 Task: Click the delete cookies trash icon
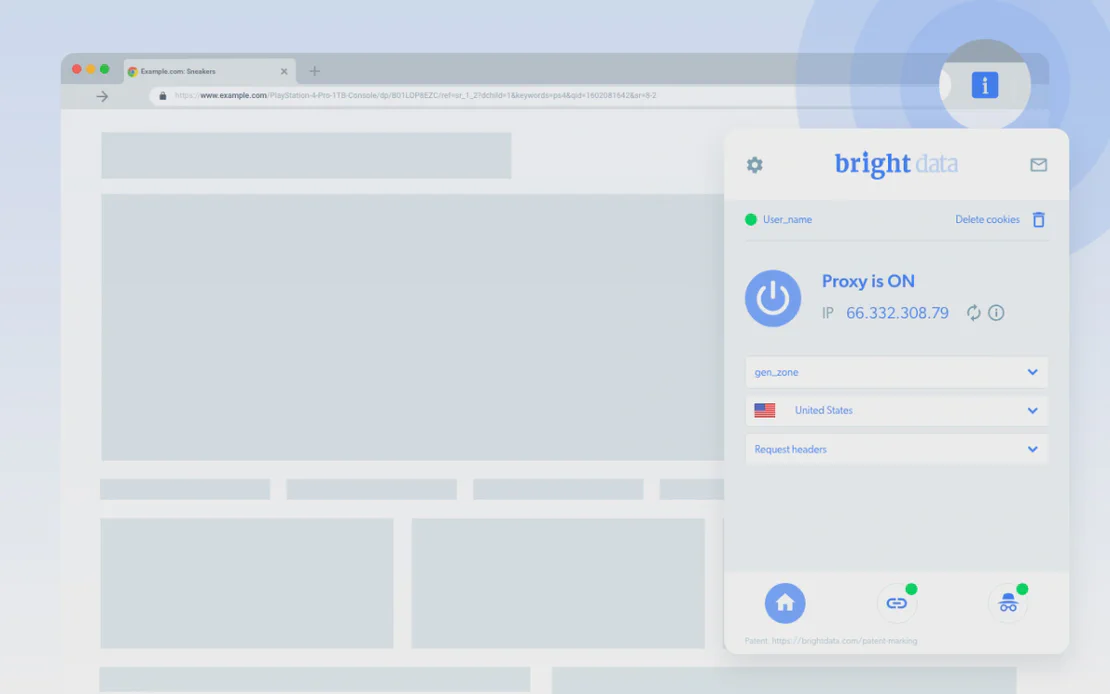tap(1039, 220)
